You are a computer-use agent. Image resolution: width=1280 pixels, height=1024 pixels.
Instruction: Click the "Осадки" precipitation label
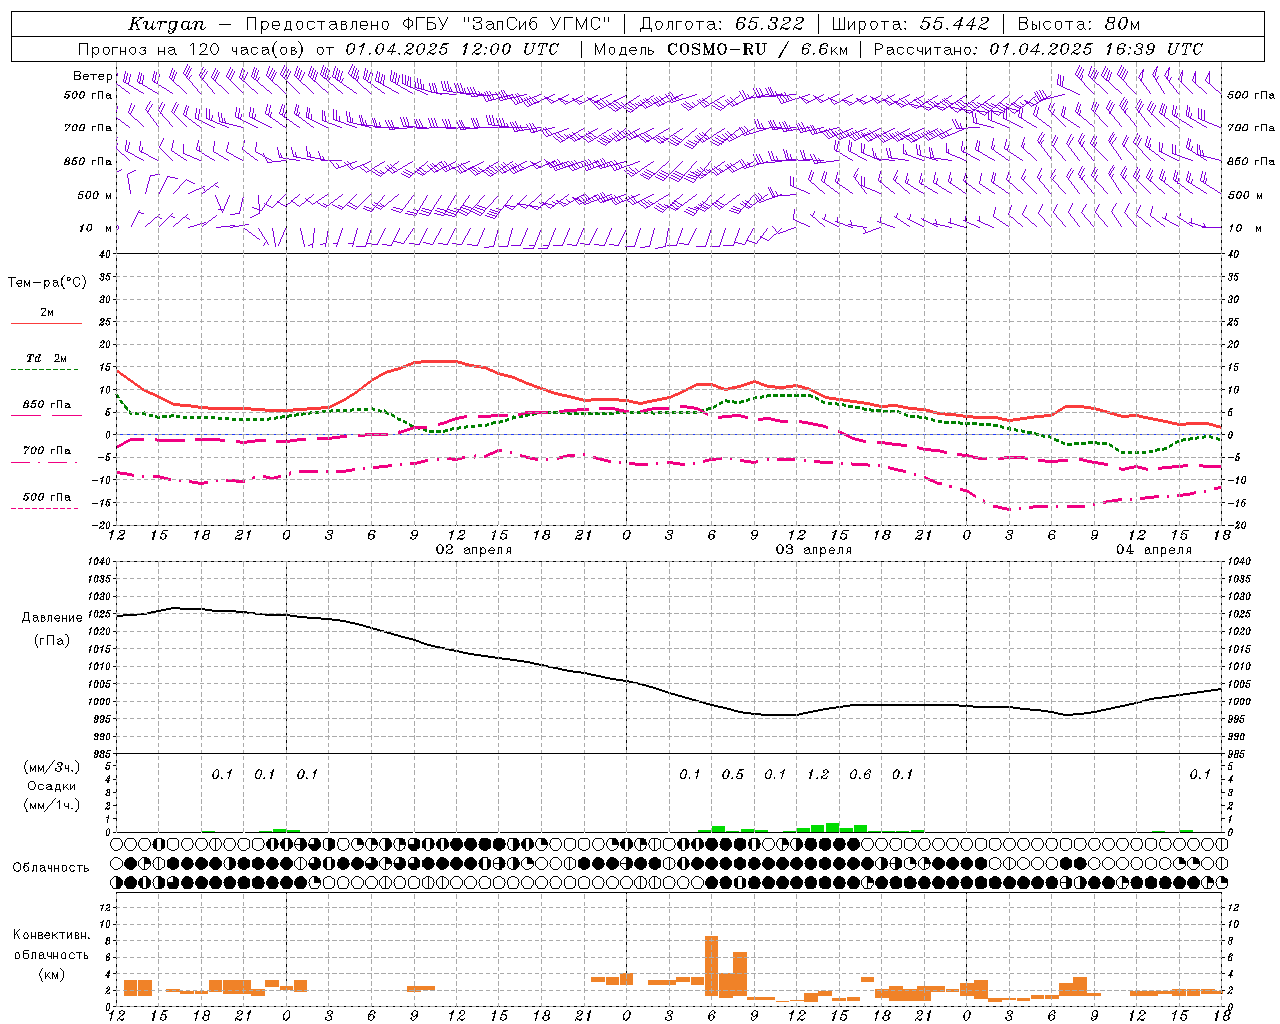click(x=52, y=786)
